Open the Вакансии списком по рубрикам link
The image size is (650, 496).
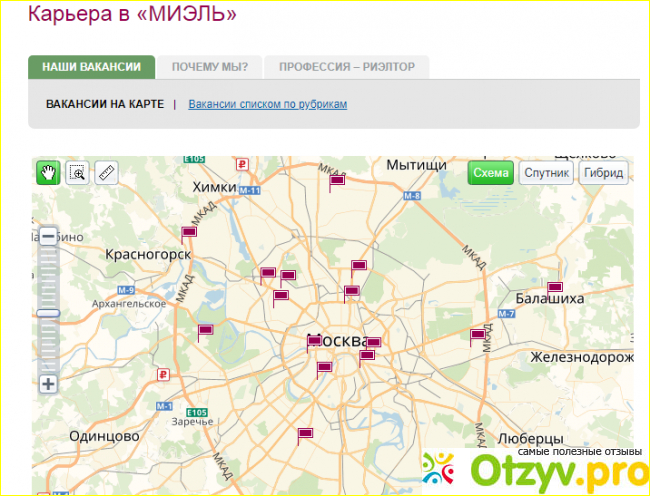(267, 104)
